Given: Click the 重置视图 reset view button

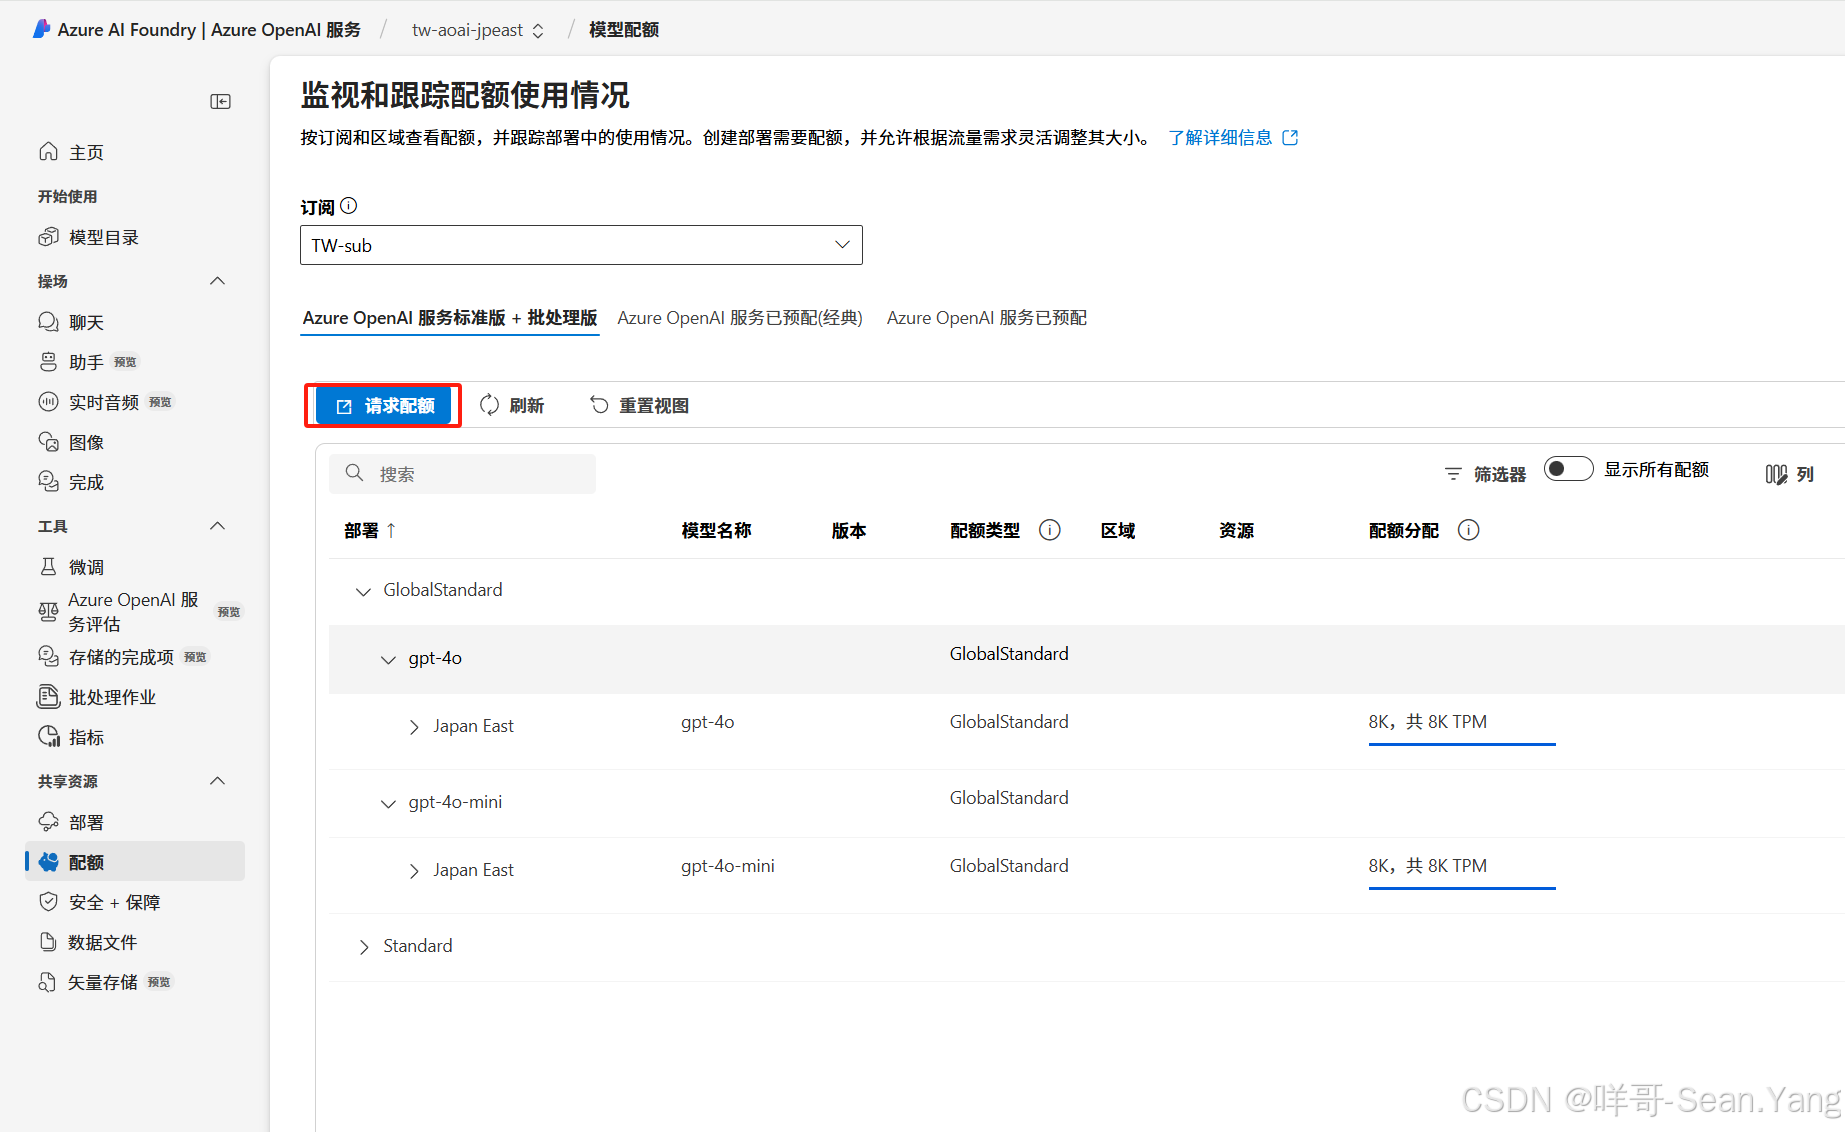Looking at the screenshot, I should point(640,406).
